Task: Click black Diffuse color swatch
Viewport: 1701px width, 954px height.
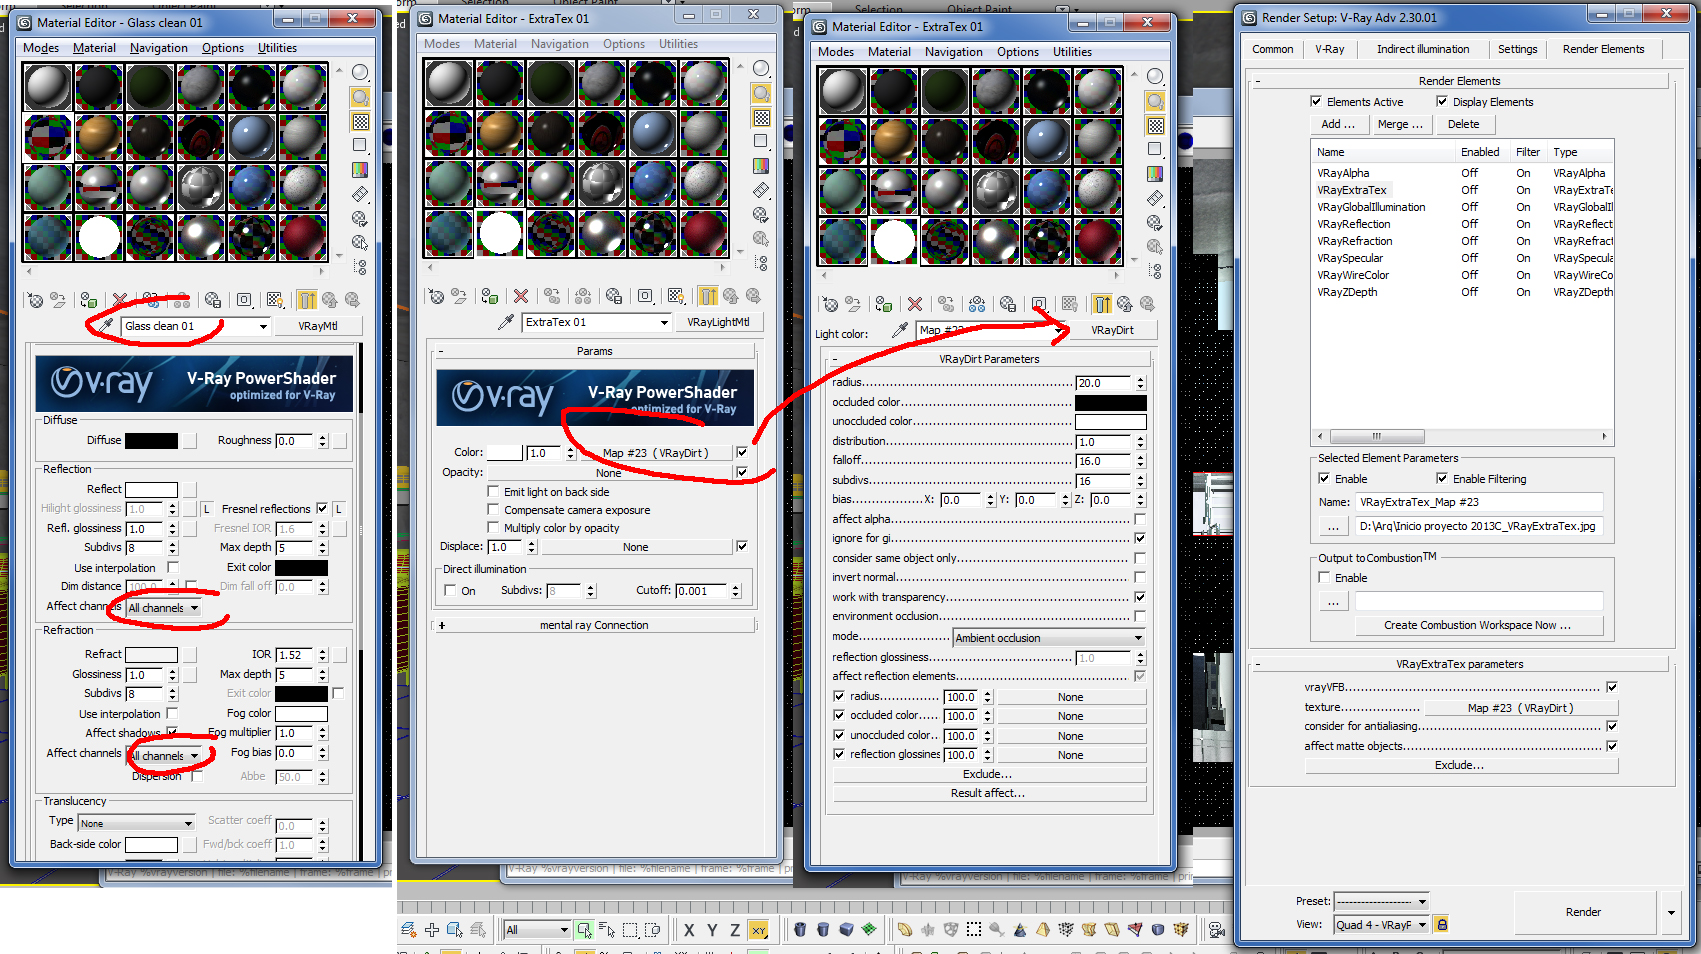Action: [x=151, y=441]
